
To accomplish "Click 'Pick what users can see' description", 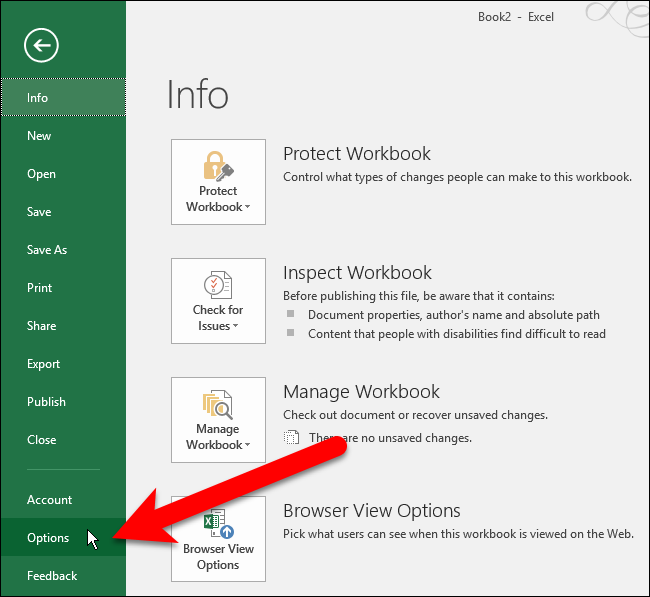I will coord(458,534).
